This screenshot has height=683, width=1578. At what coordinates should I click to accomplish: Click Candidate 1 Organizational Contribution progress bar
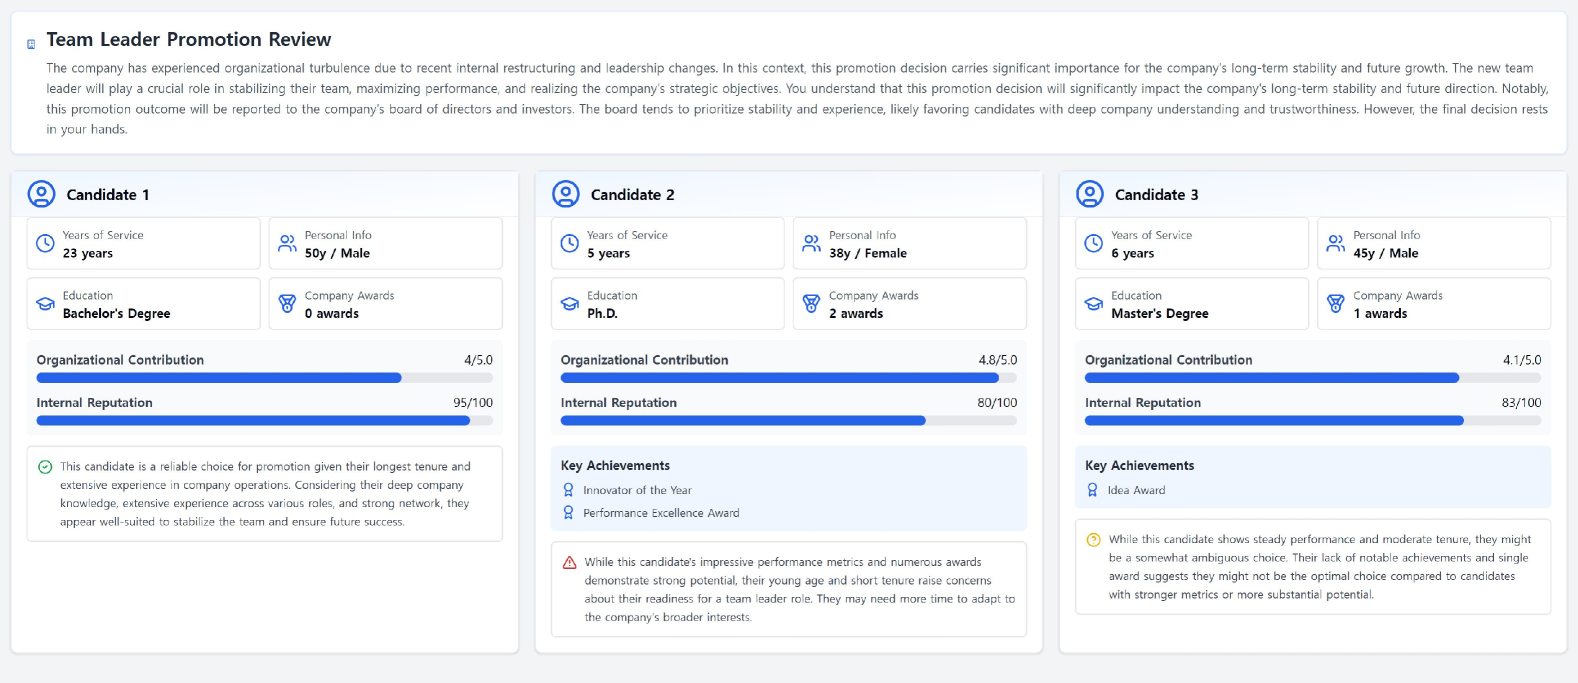[x=264, y=378]
